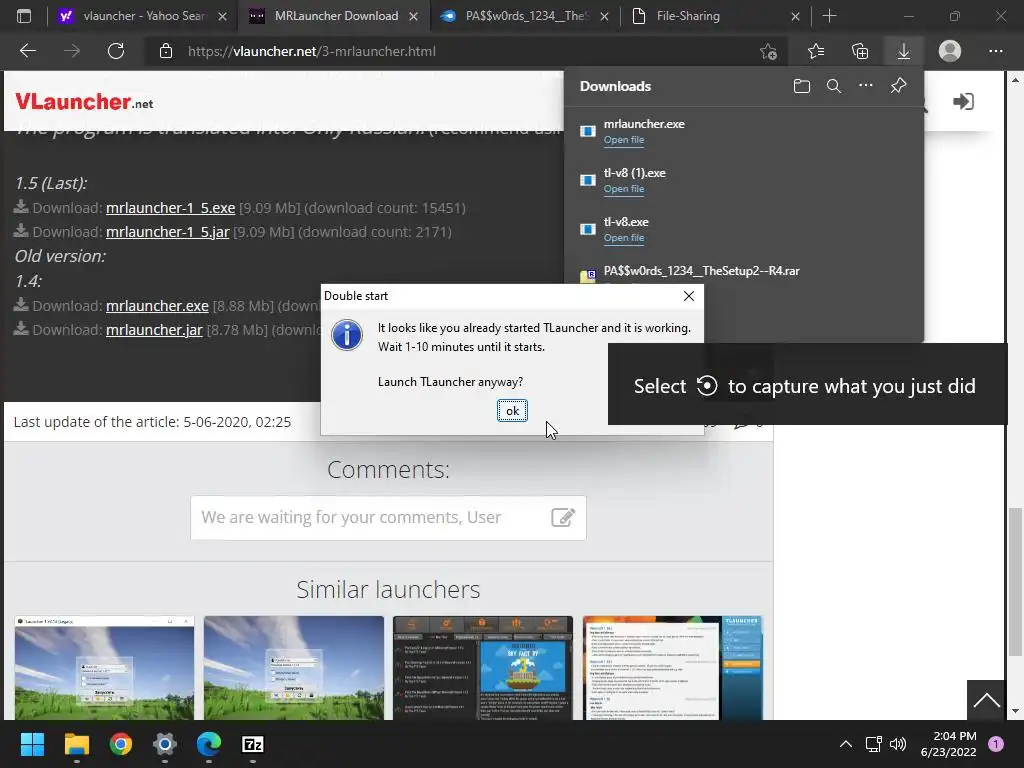Open file link under tl-v8 (1).exe
Viewport: 1024px width, 768px height.
[624, 189]
